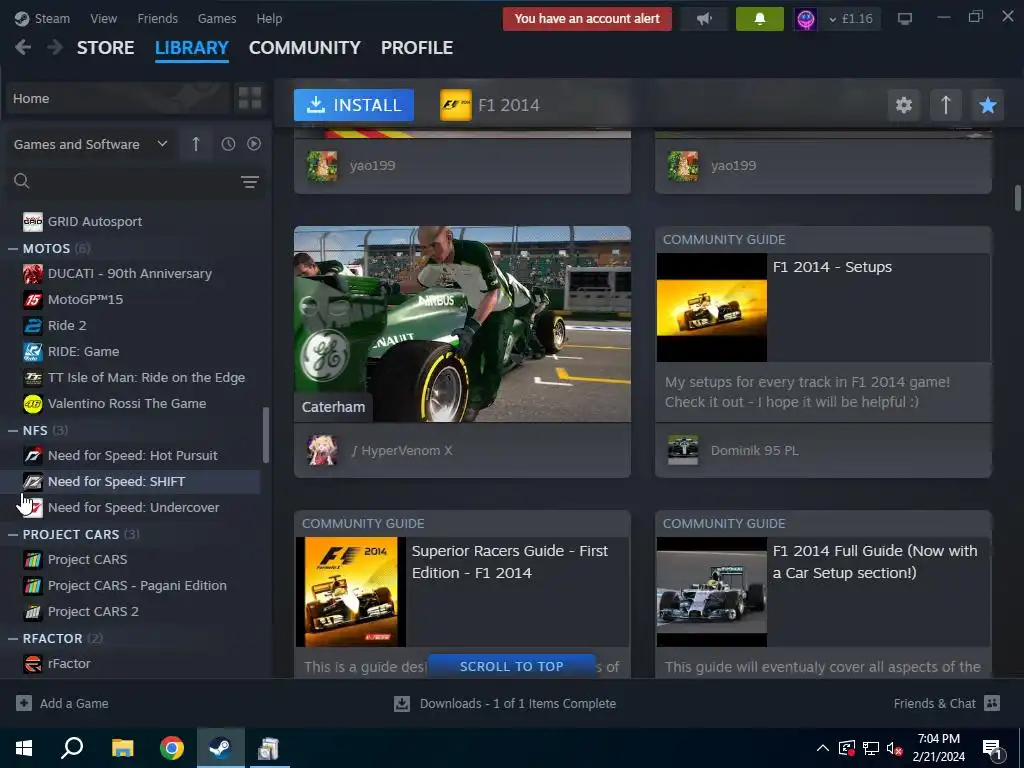The height and width of the screenshot is (768, 1024).
Task: Toggle recent activity clock filter
Action: pyautogui.click(x=228, y=144)
